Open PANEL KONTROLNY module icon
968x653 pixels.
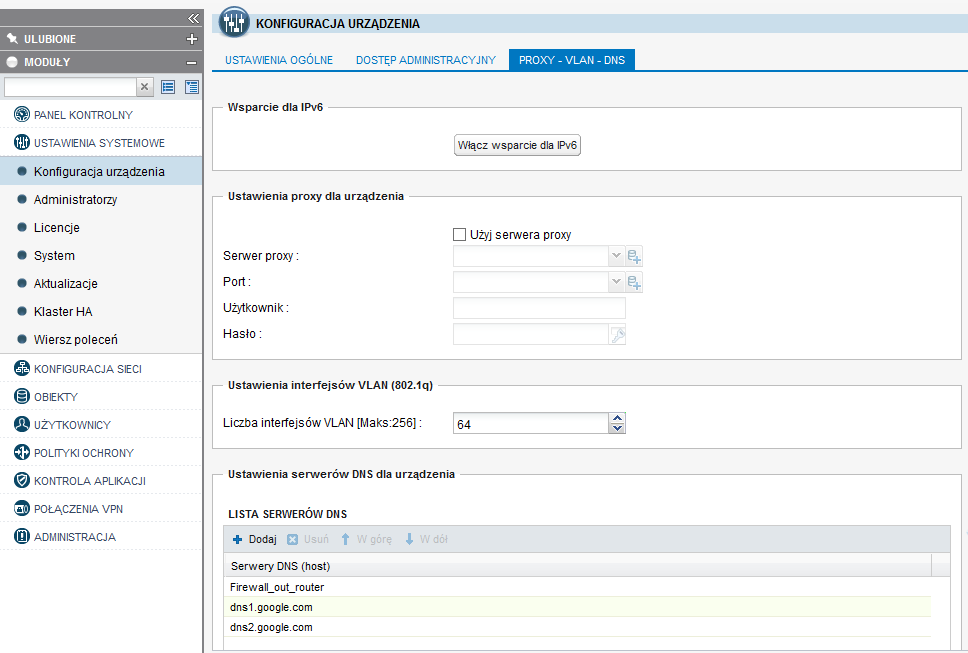(x=22, y=114)
